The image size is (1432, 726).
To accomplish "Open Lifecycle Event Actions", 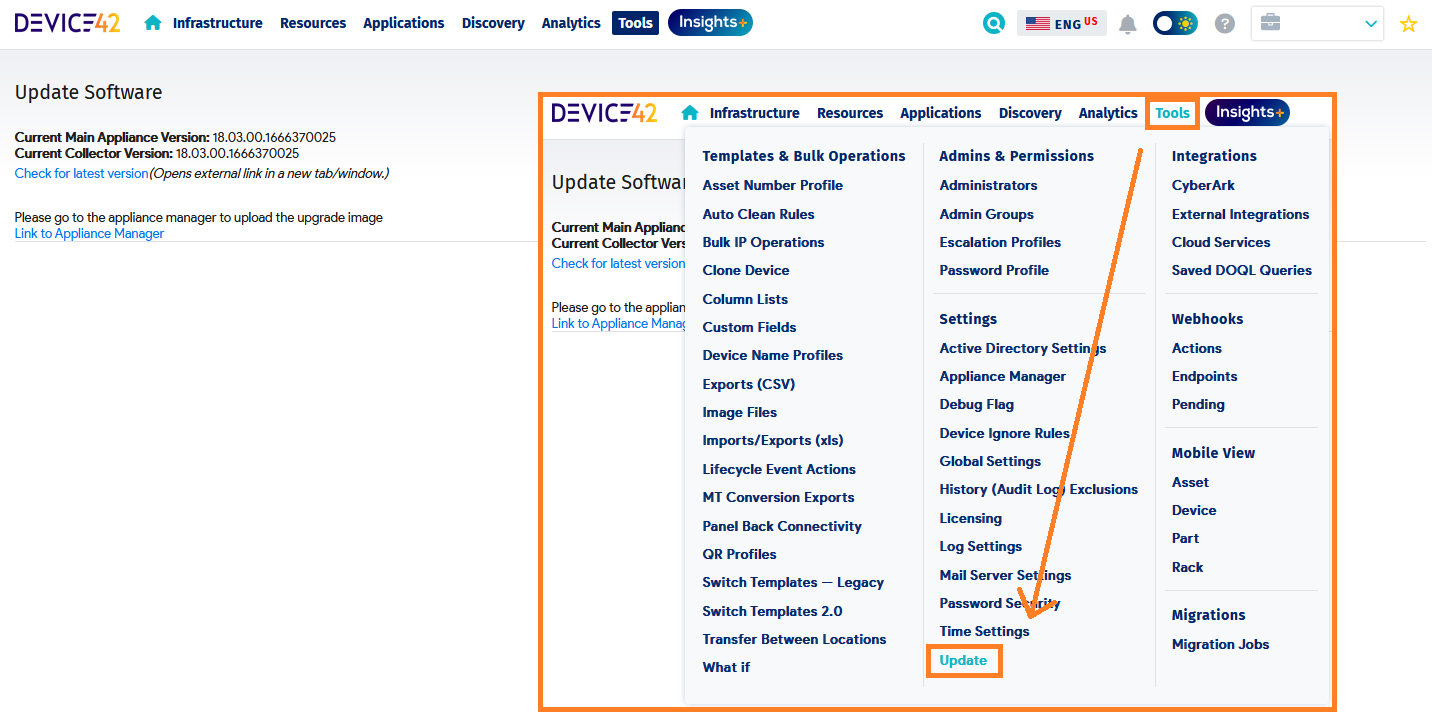I will coord(779,469).
